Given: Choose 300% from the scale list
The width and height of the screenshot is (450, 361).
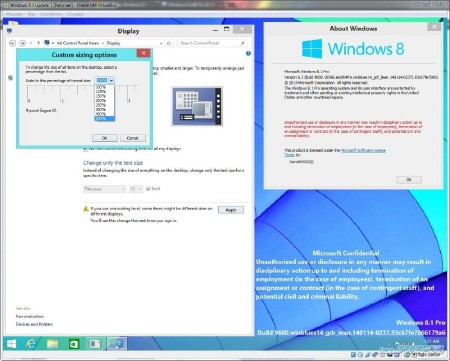Looking at the screenshot, I should click(x=105, y=109).
